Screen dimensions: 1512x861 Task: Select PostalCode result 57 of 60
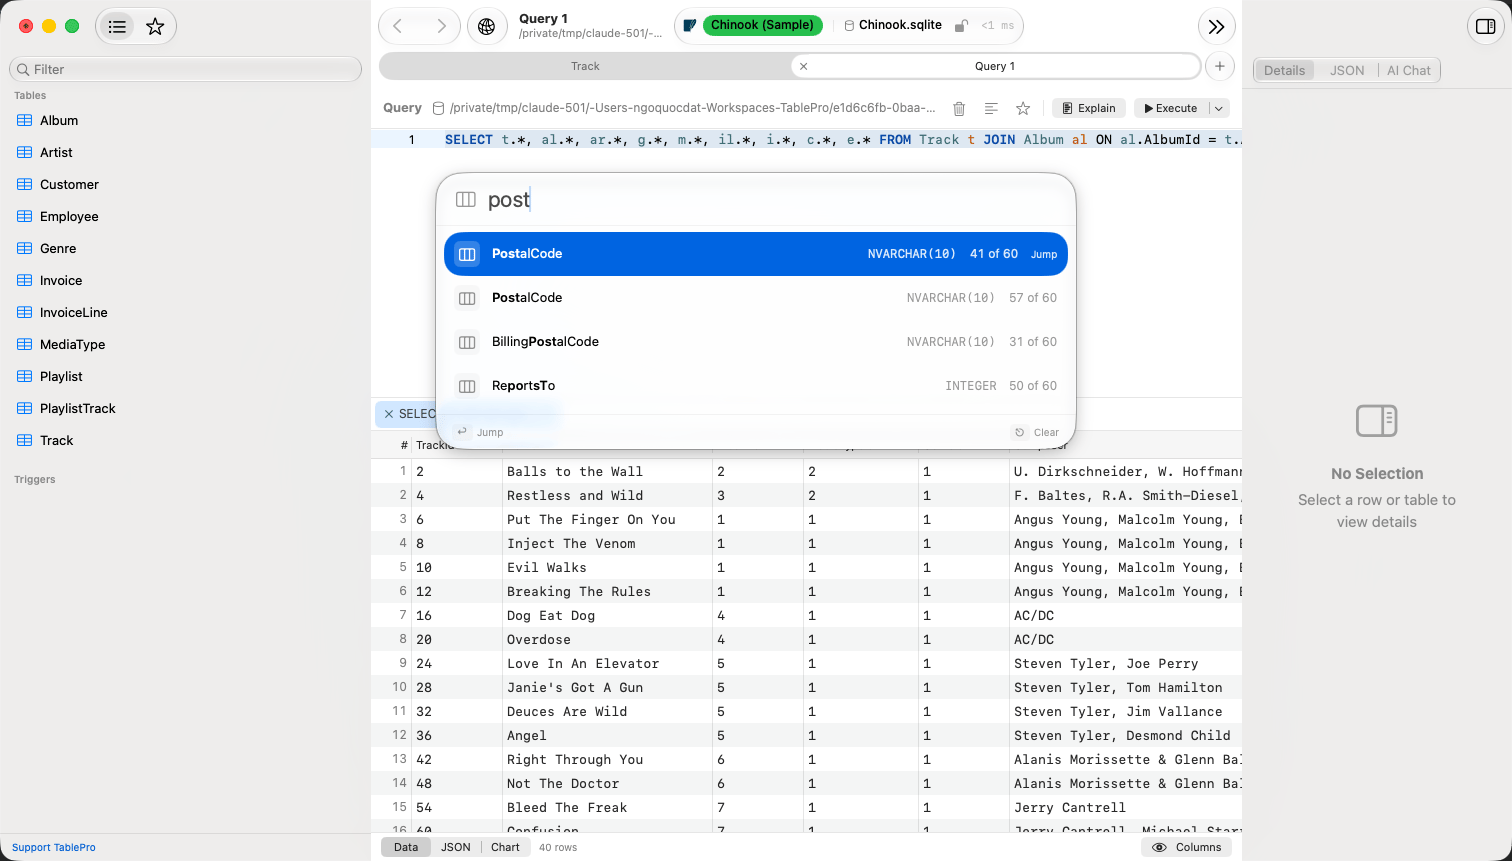tap(756, 298)
